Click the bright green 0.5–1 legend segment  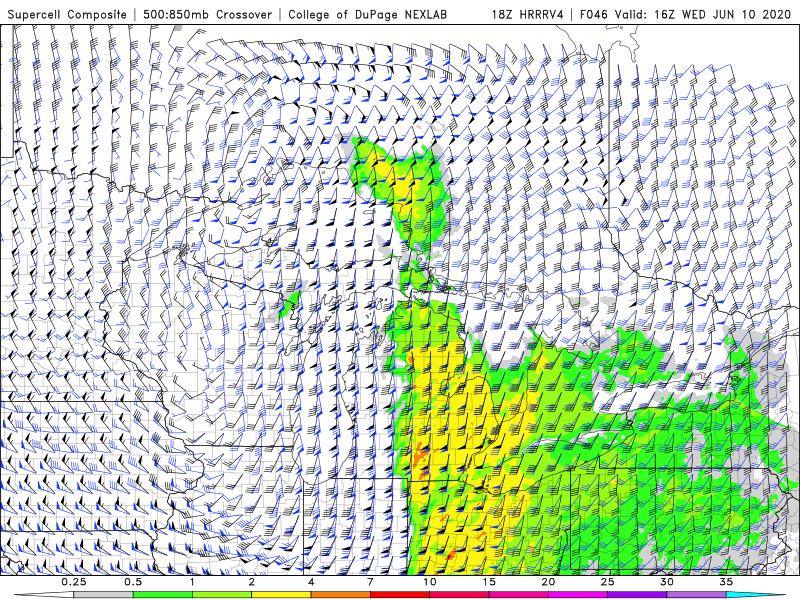162,595
